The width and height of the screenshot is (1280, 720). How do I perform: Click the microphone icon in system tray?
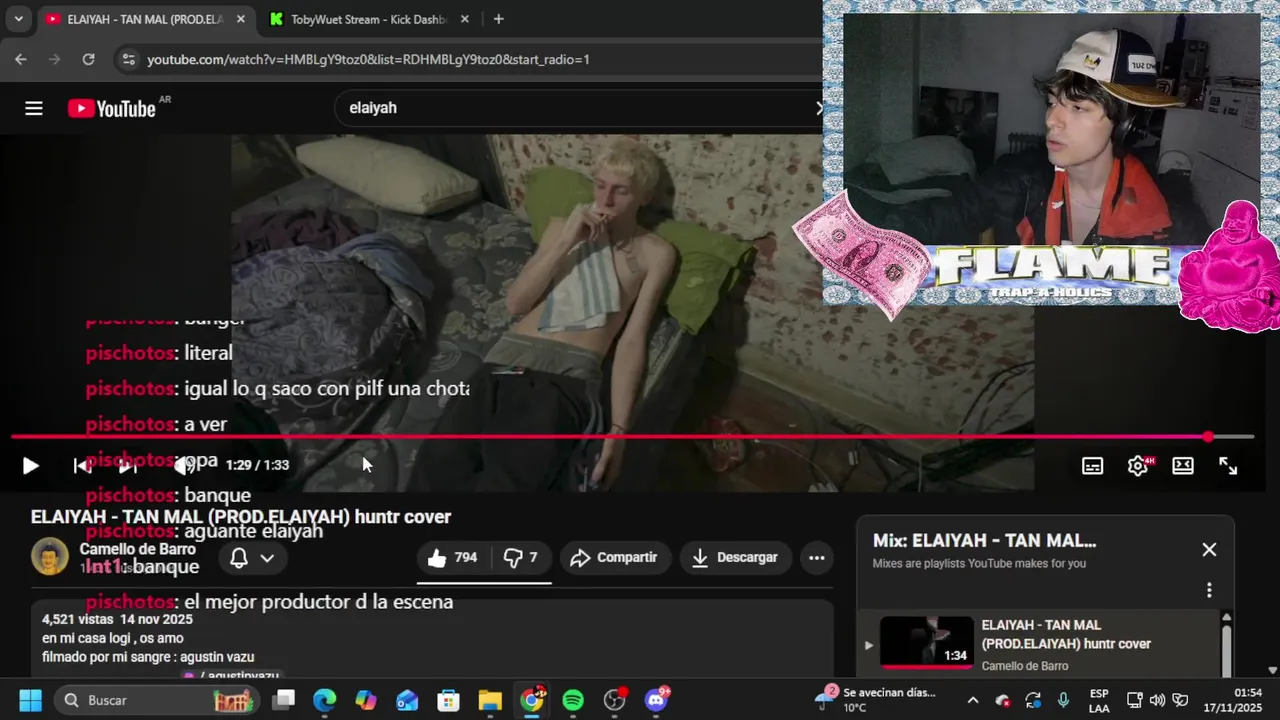(x=1063, y=700)
